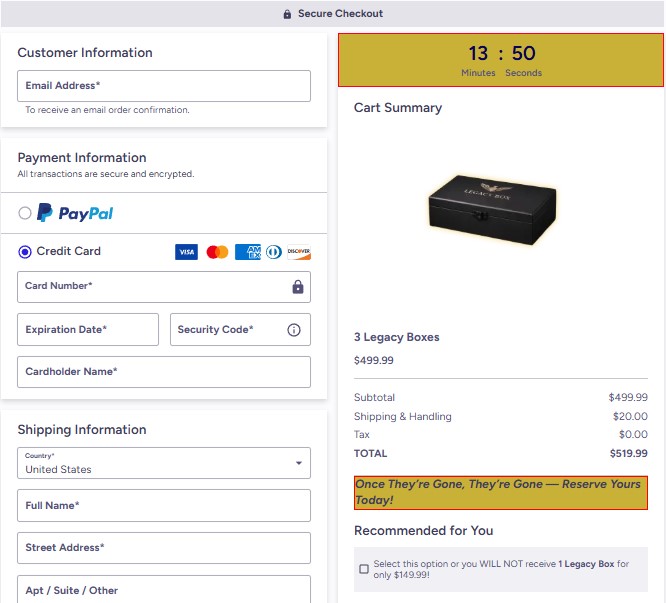Image resolution: width=666 pixels, height=603 pixels.
Task: Click the Visa card icon
Action: [x=186, y=252]
